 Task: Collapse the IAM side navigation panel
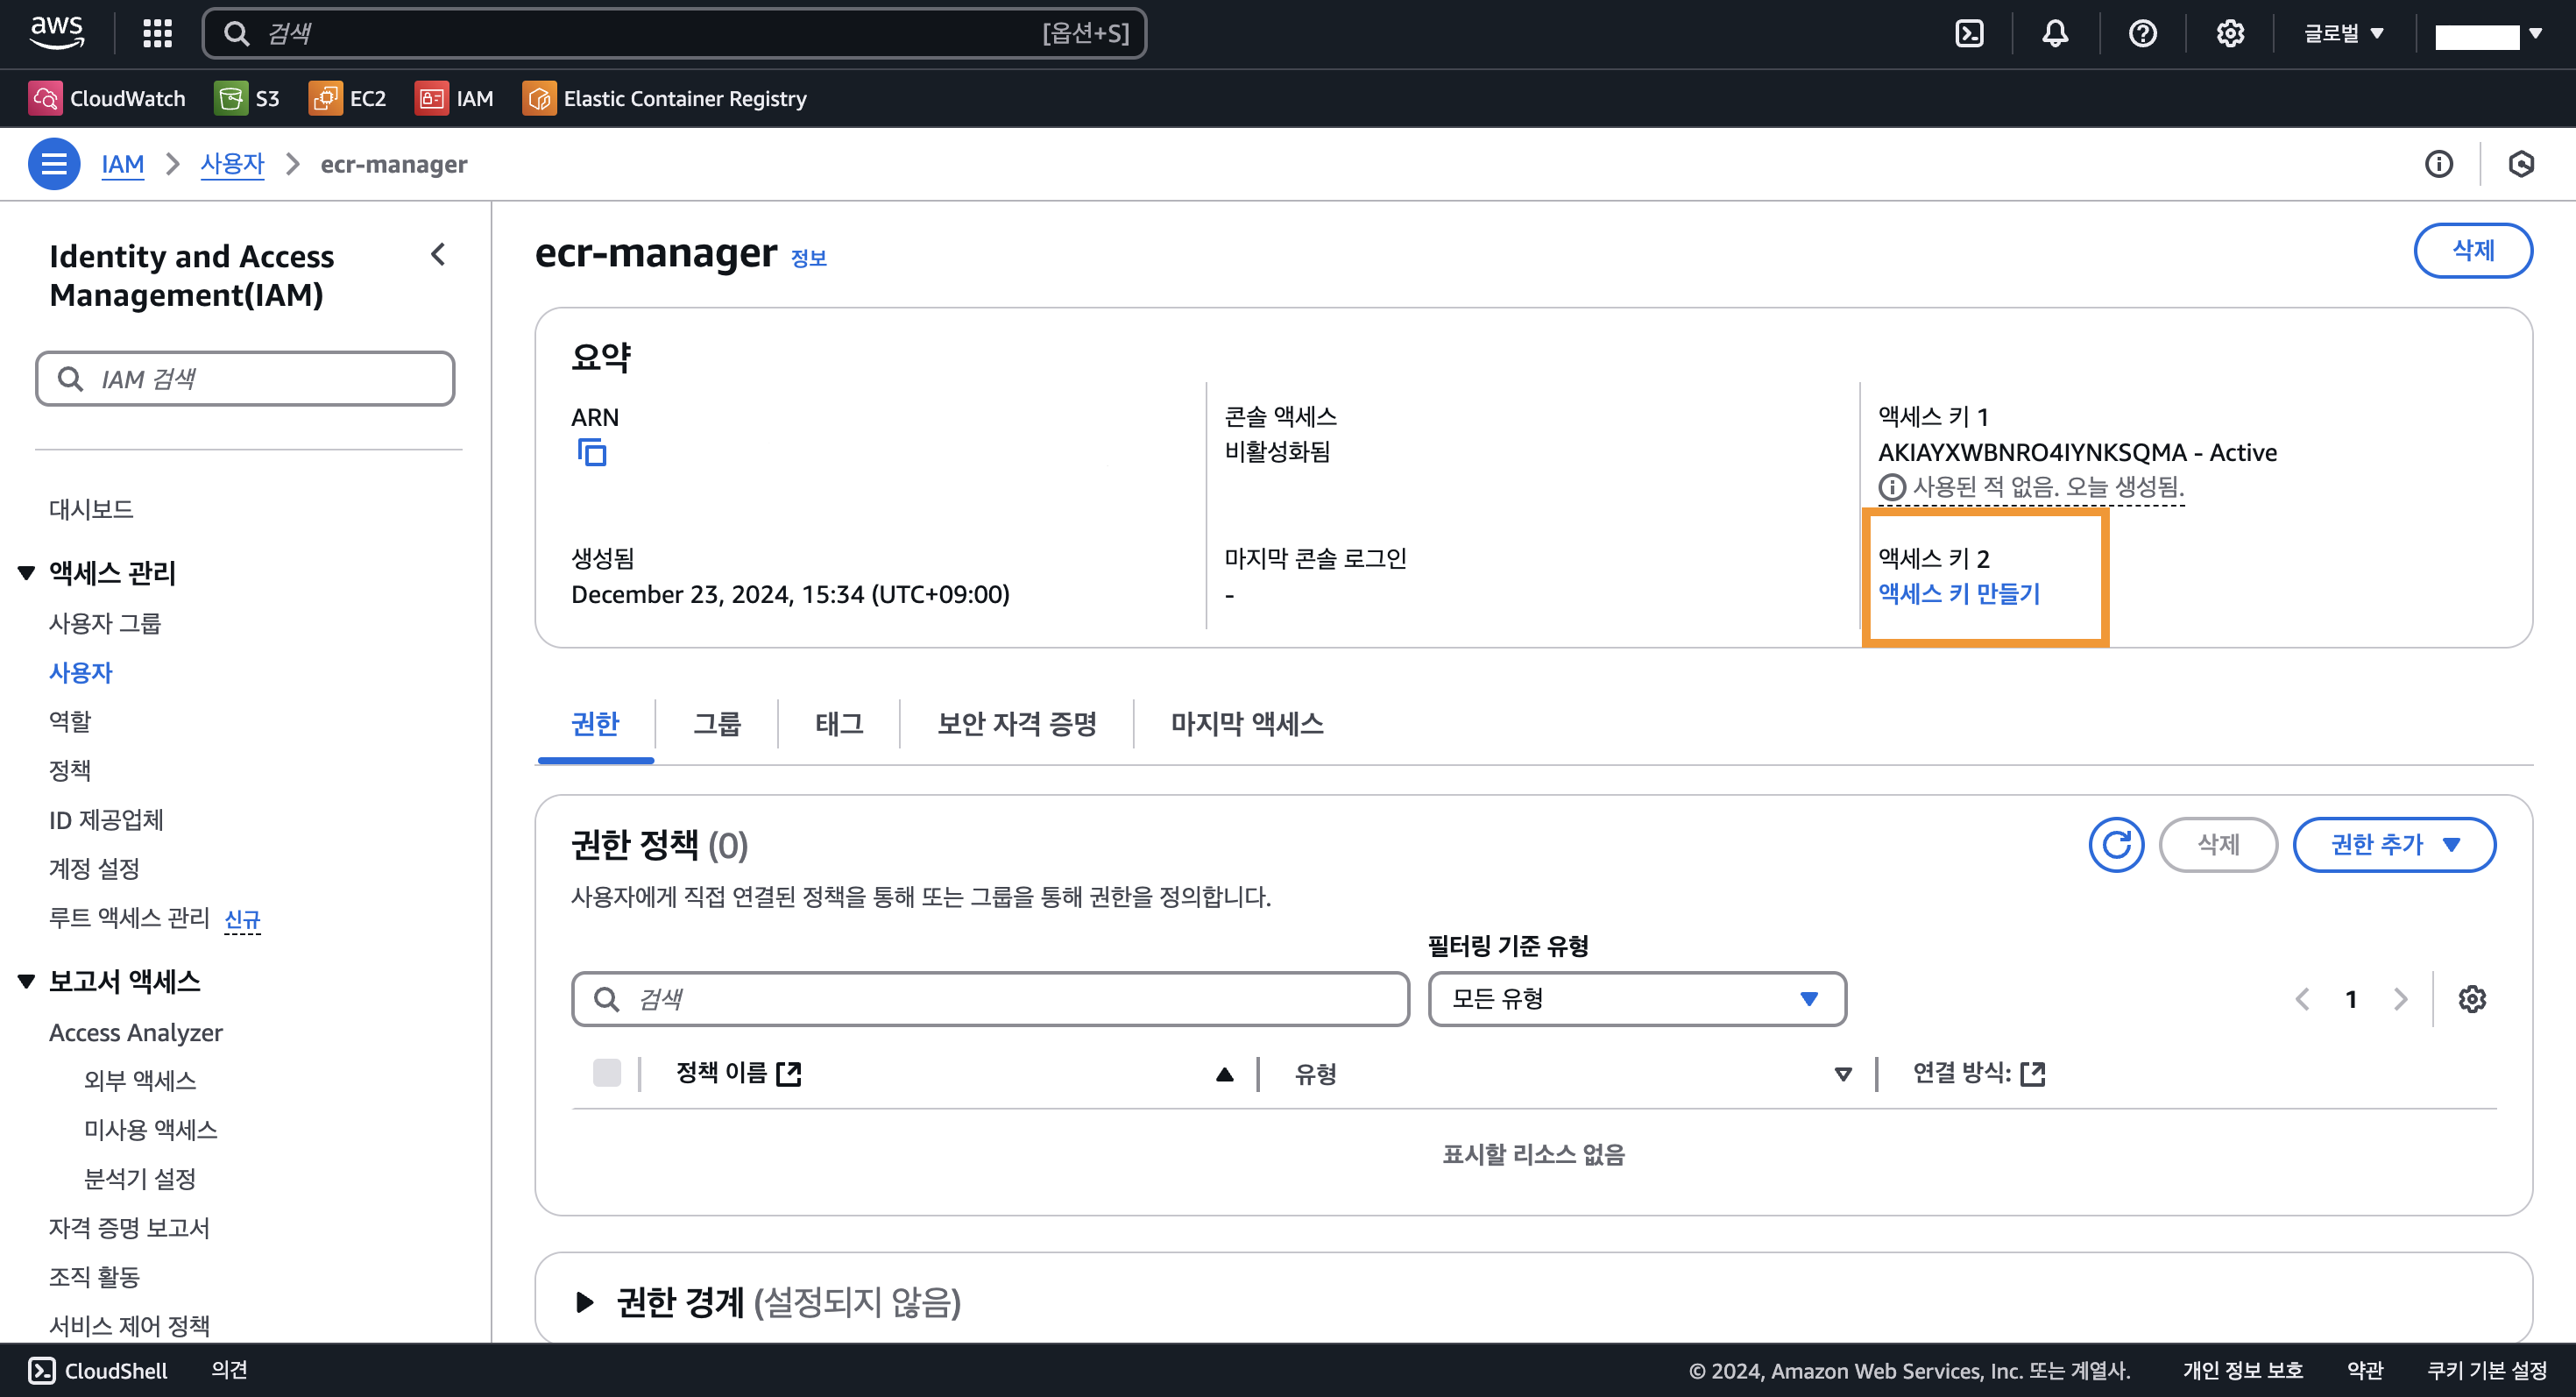(438, 255)
